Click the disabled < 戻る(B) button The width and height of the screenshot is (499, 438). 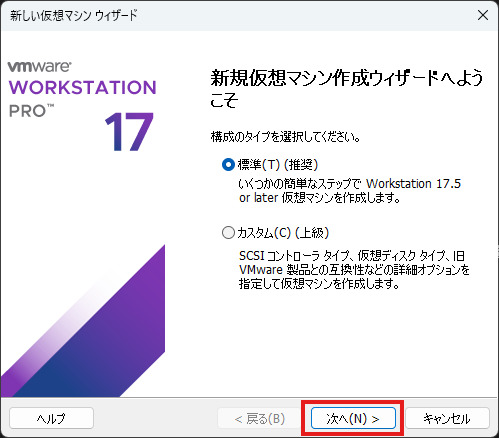[260, 418]
